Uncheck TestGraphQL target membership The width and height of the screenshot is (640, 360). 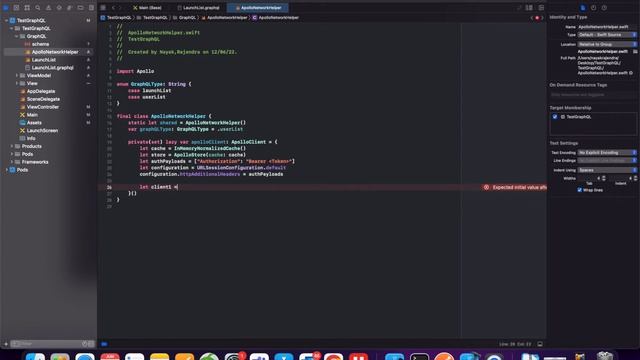(555, 117)
